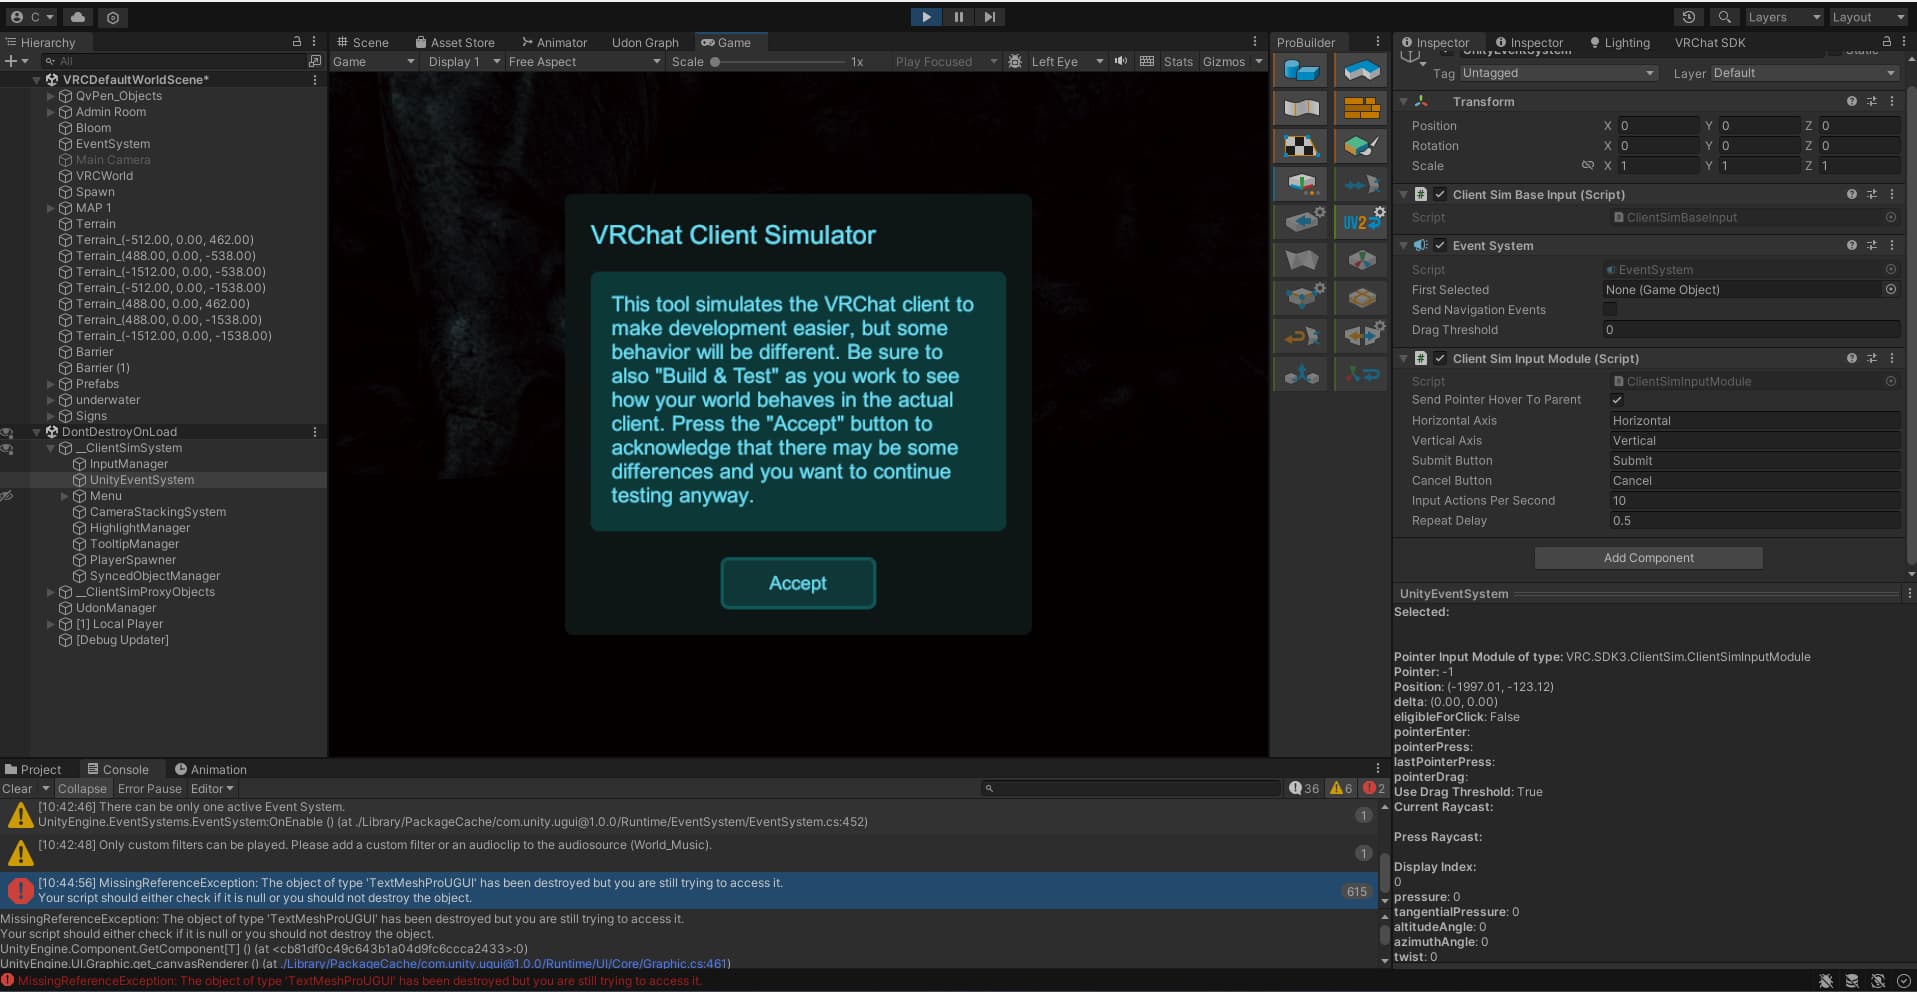Open Event System component presets icon
1917x992 pixels.
tap(1872, 246)
